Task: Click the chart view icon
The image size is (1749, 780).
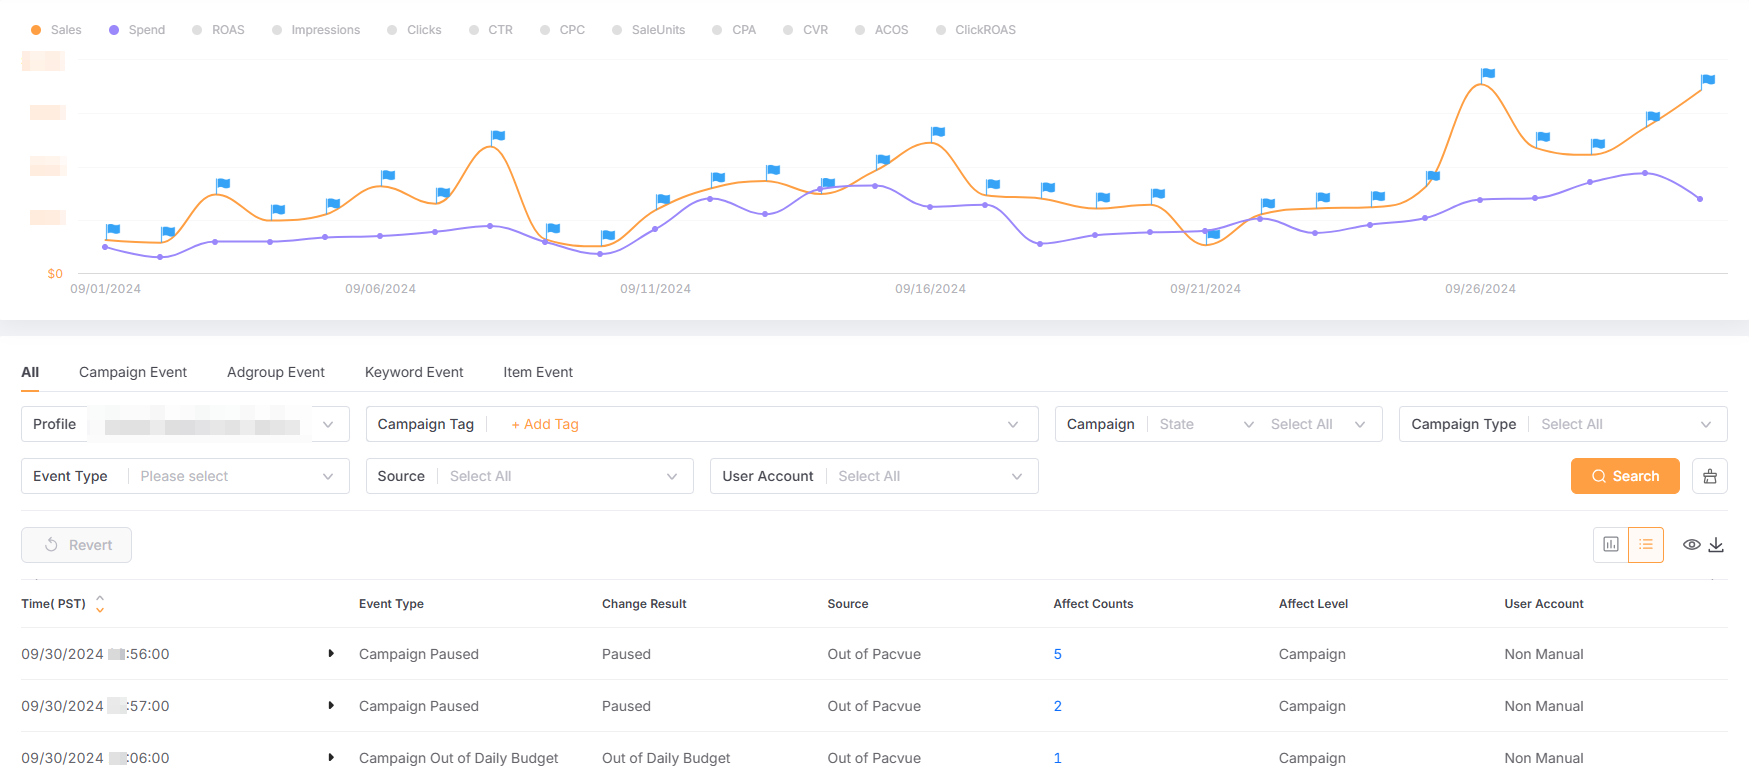Action: (x=1610, y=545)
